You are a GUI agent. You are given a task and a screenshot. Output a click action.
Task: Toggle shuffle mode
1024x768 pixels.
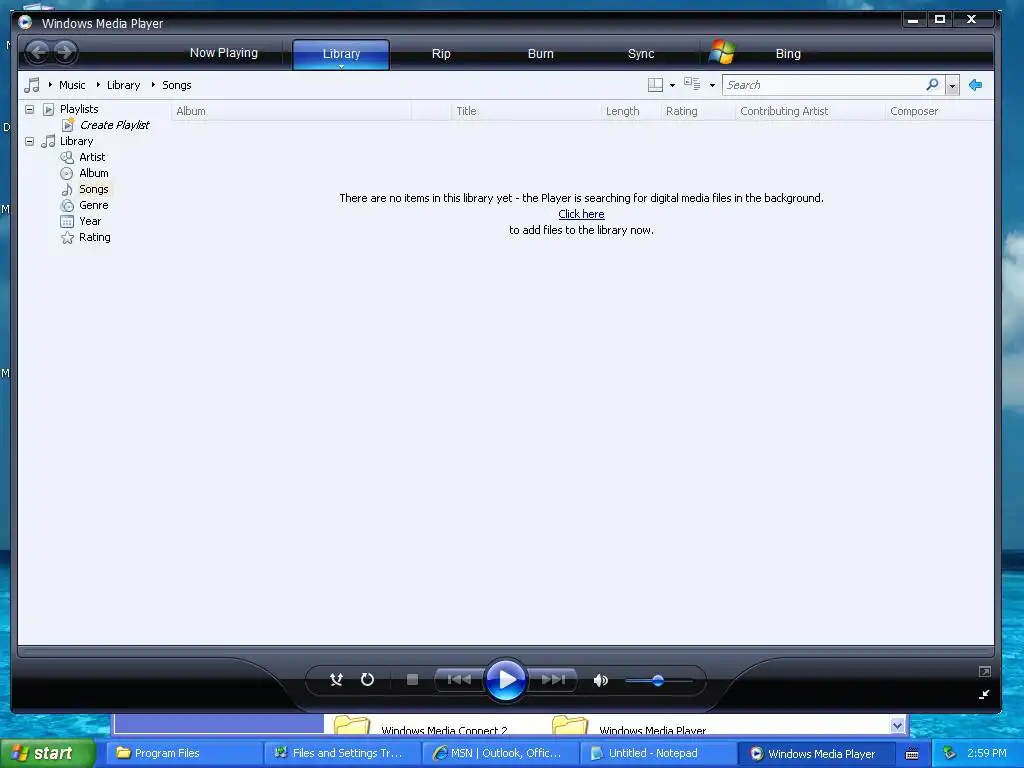tap(336, 680)
